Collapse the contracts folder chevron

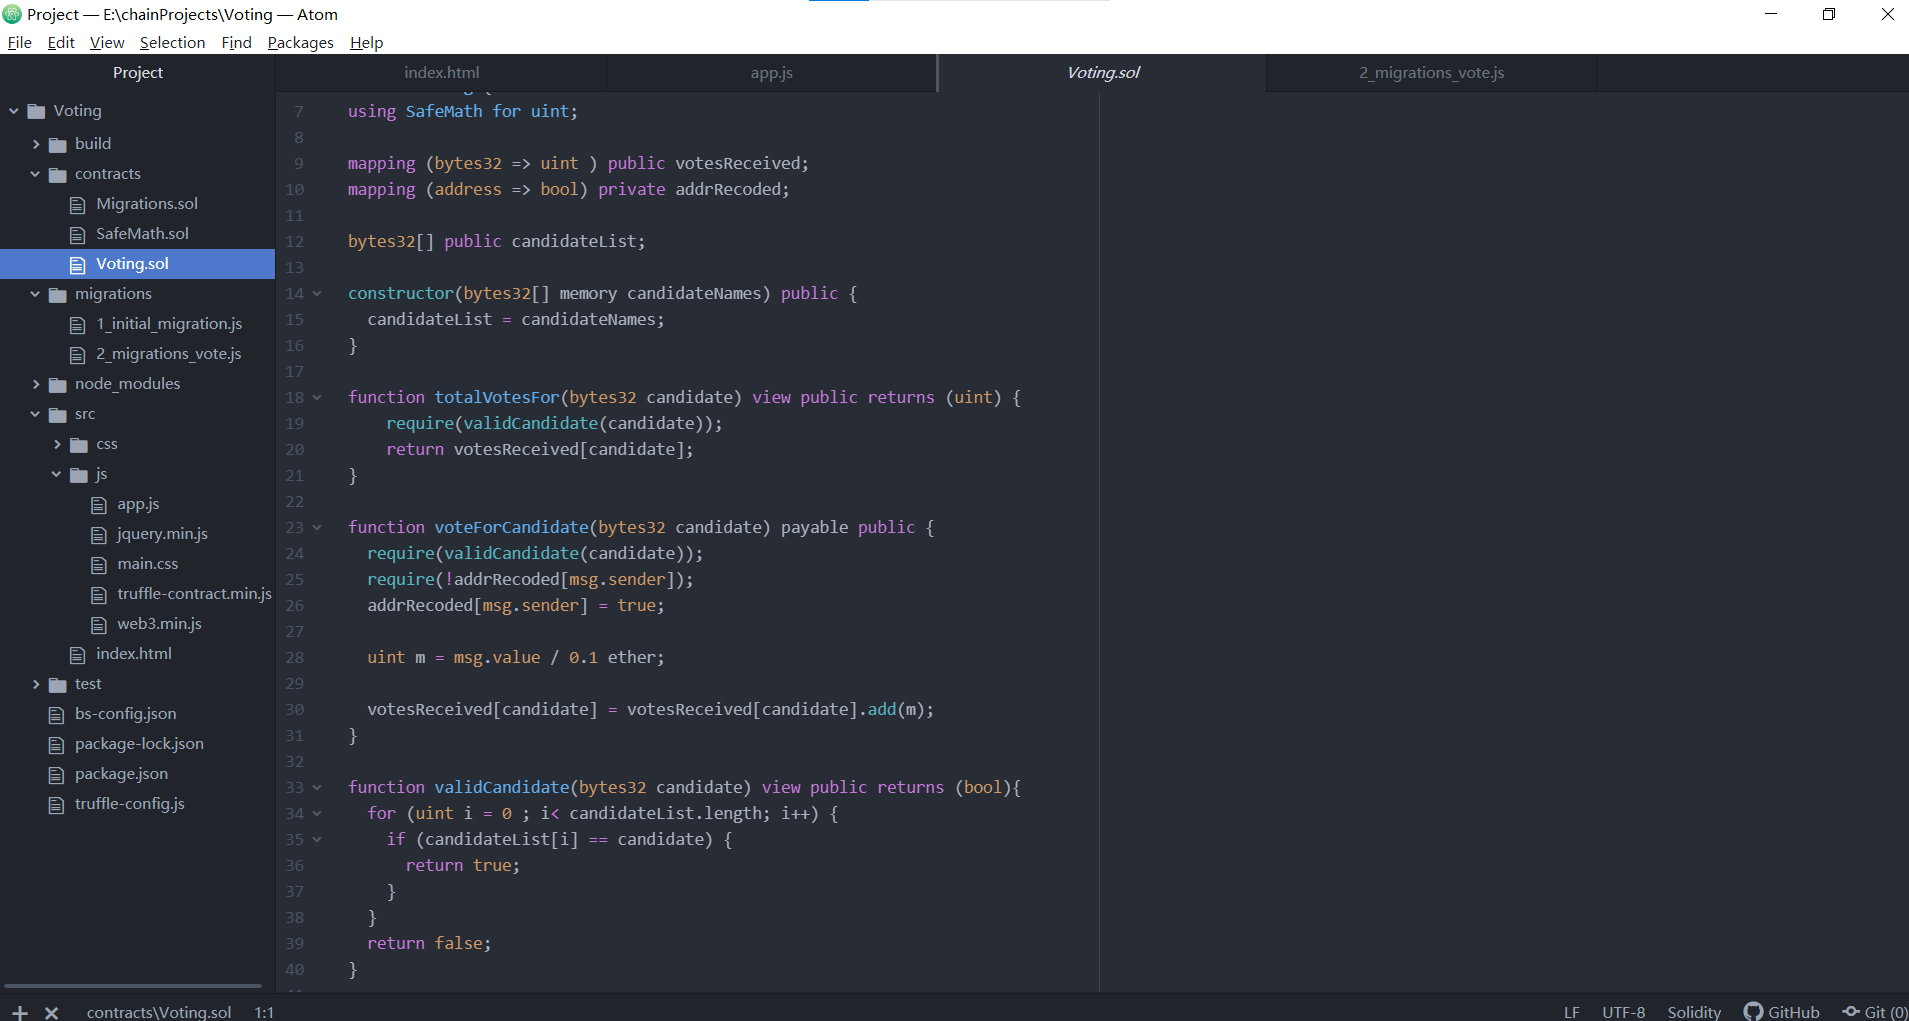coord(36,174)
